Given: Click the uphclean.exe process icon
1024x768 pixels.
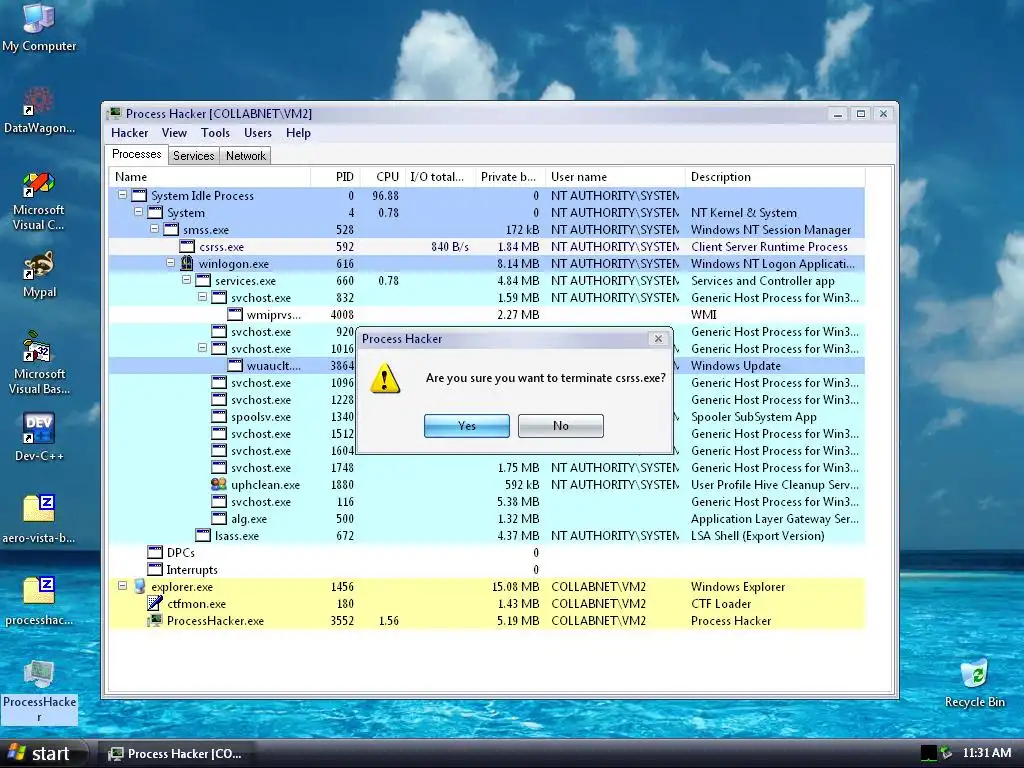Looking at the screenshot, I should point(219,485).
